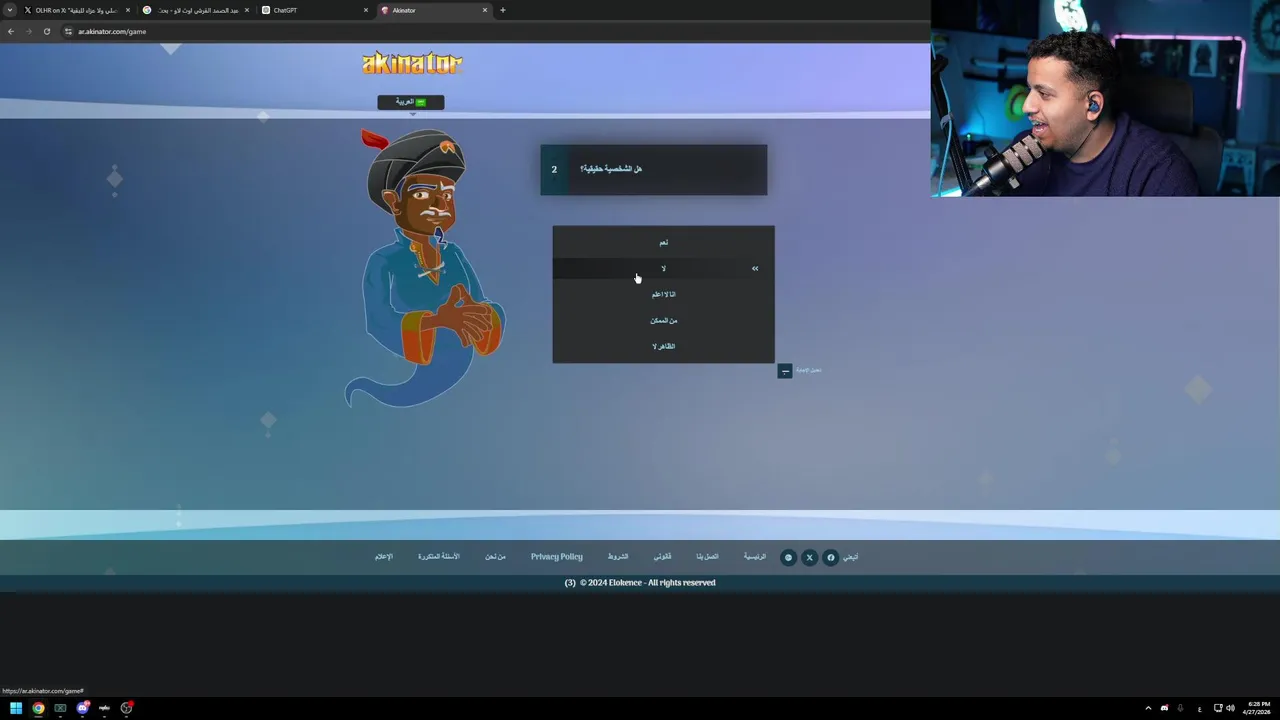Switch to the Google search tab
1280x720 pixels.
(195, 10)
